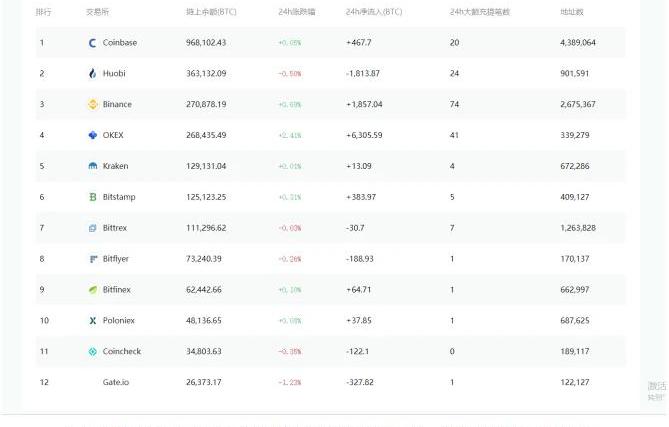
Task: Select the Coincheck exchange name
Action: (x=122, y=351)
